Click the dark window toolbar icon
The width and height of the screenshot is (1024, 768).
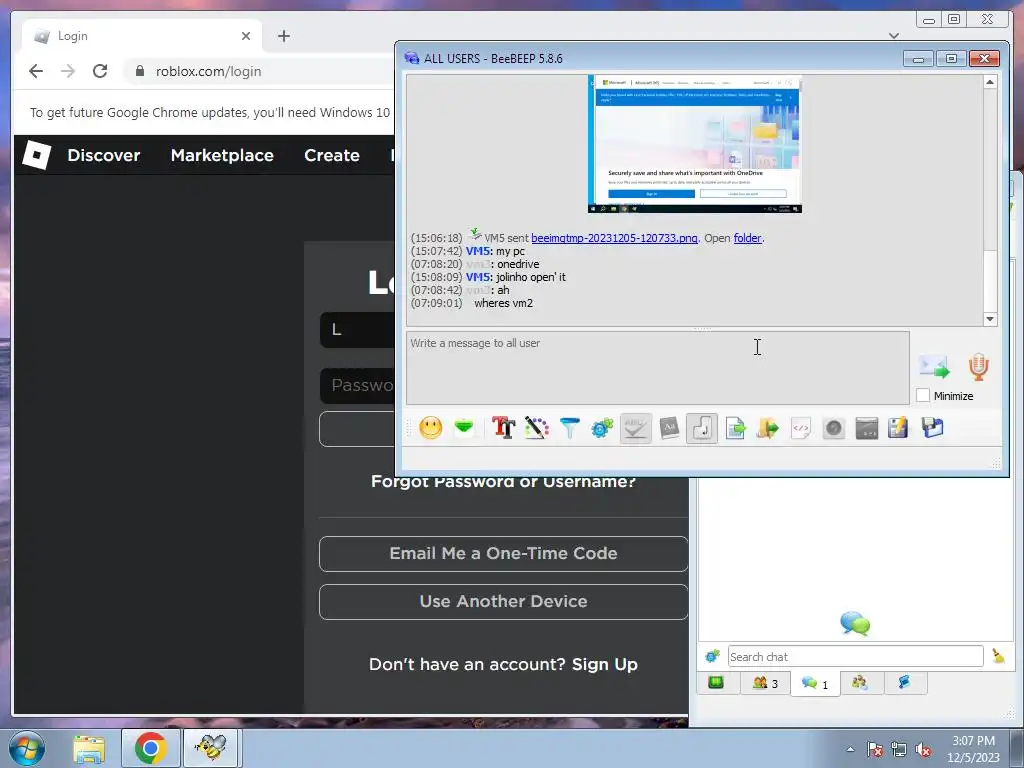coord(867,428)
